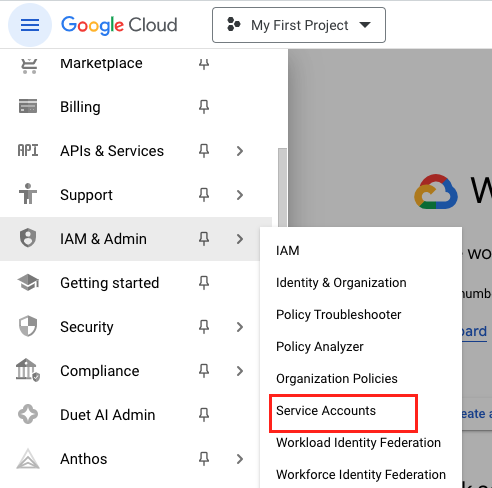Viewport: 492px width, 488px height.
Task: Click the APIs & Services API icon
Action: [x=28, y=151]
